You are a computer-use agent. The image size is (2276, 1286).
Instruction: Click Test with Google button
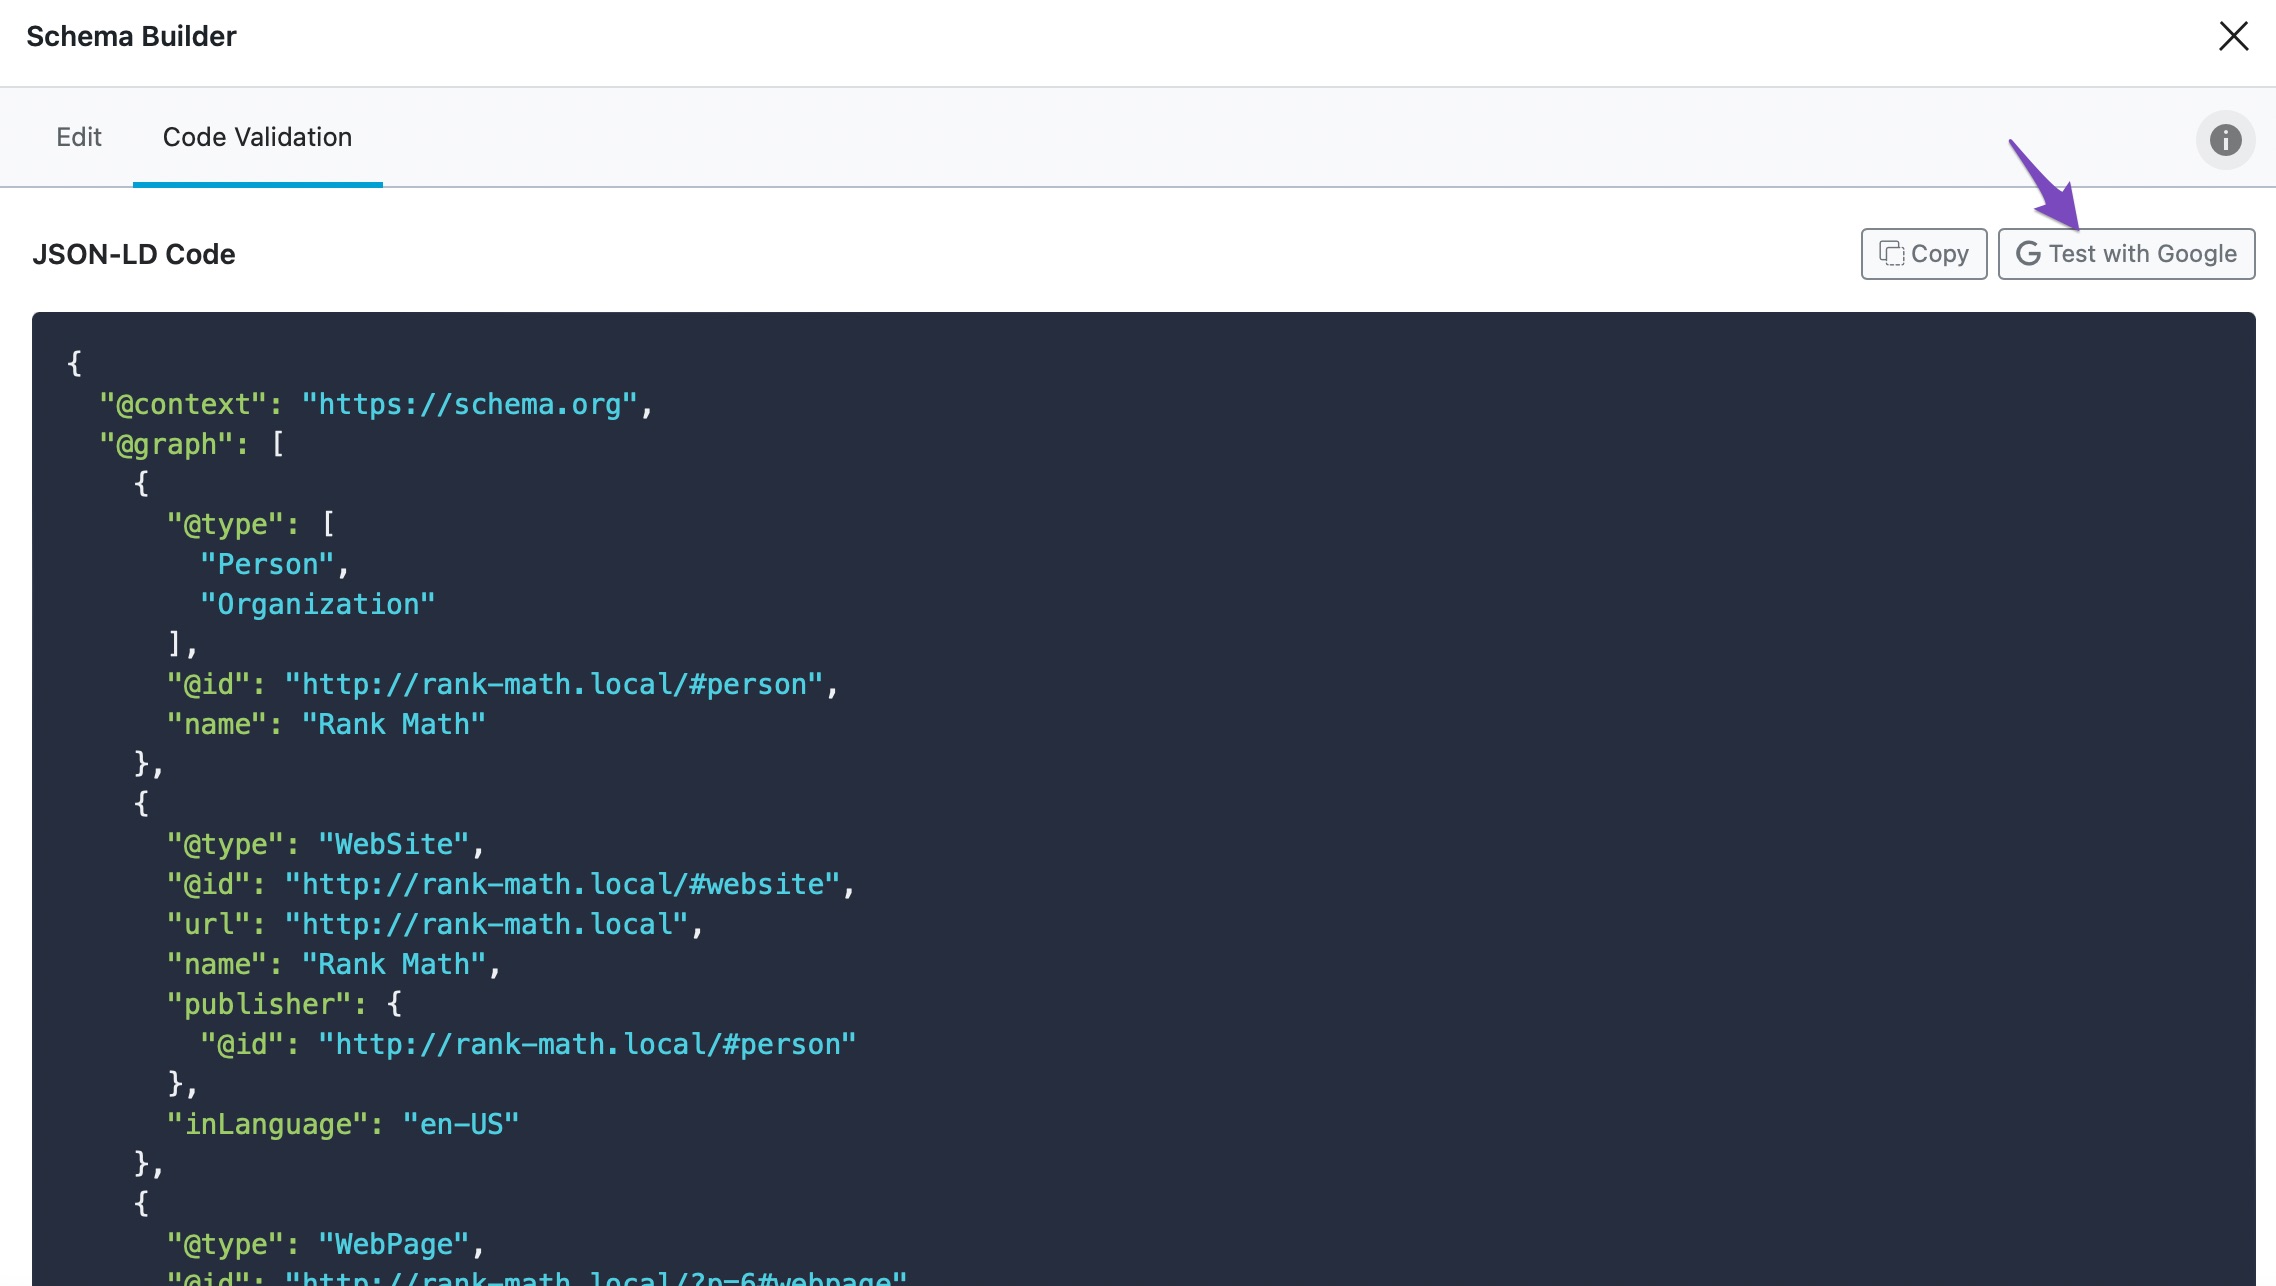point(2126,254)
